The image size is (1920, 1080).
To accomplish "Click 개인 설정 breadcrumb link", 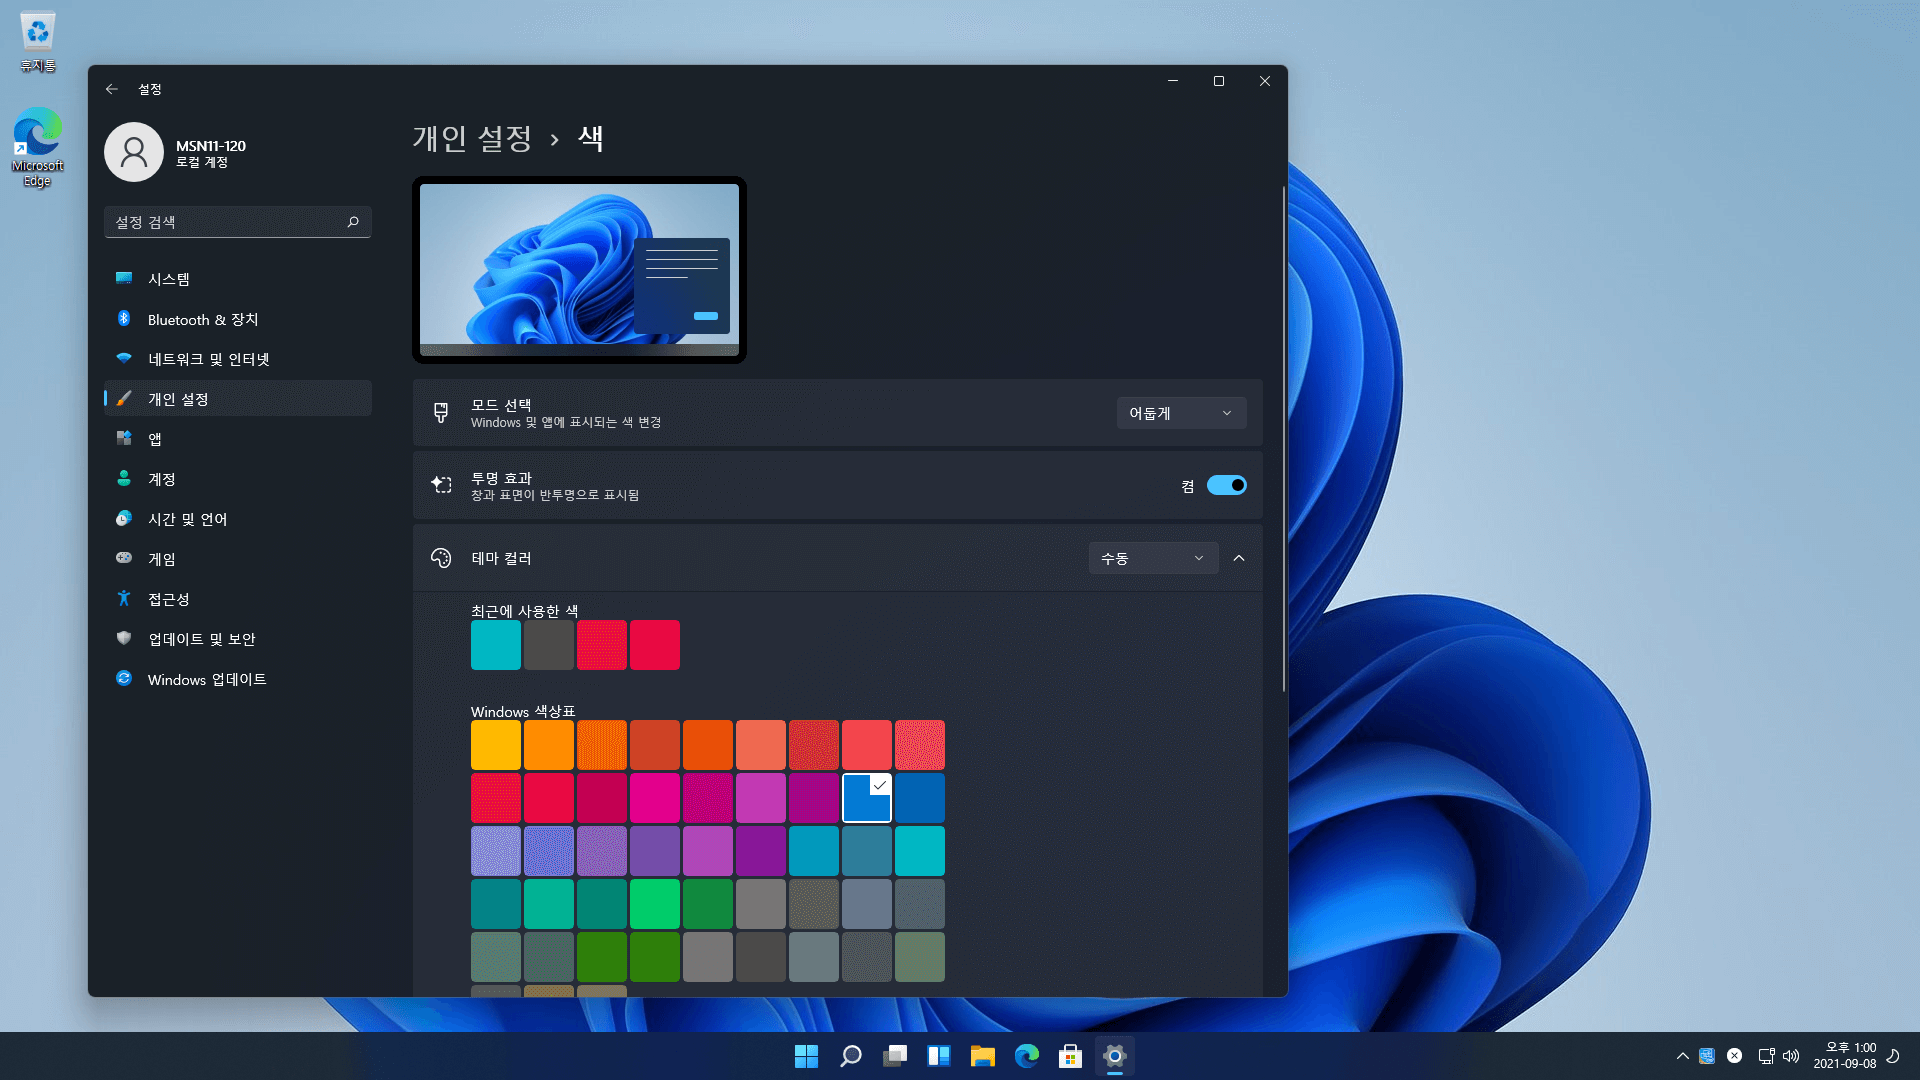I will pyautogui.click(x=472, y=138).
